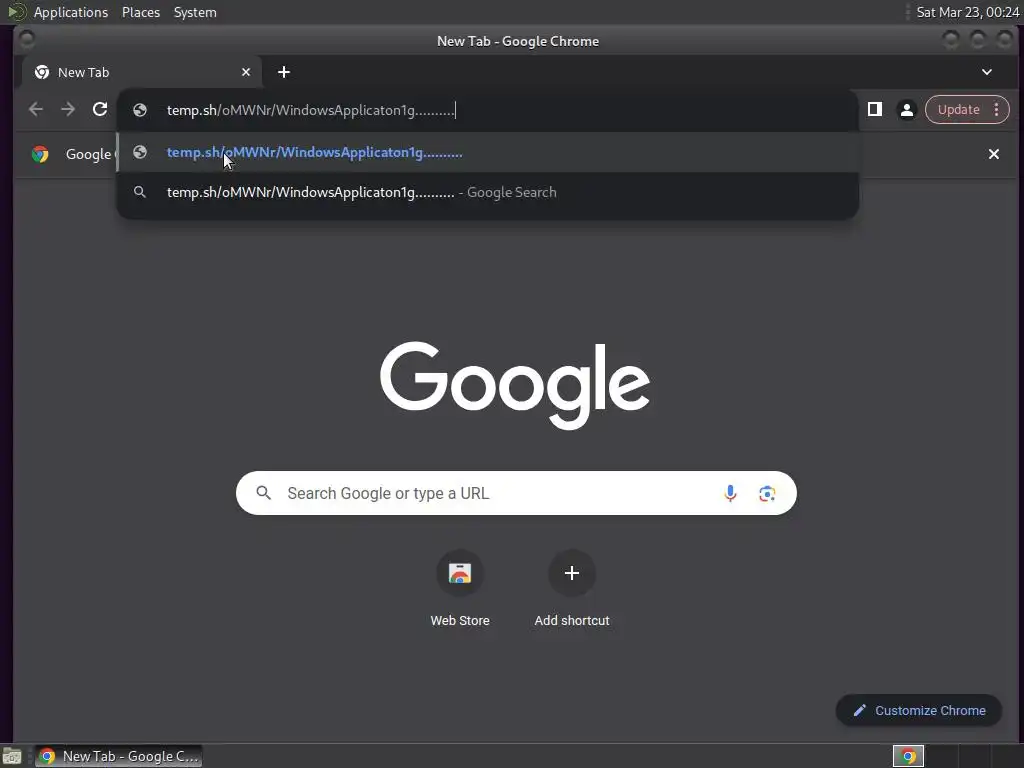Screen dimensions: 1024x768
Task: Open the Web Store shortcut
Action: point(460,590)
